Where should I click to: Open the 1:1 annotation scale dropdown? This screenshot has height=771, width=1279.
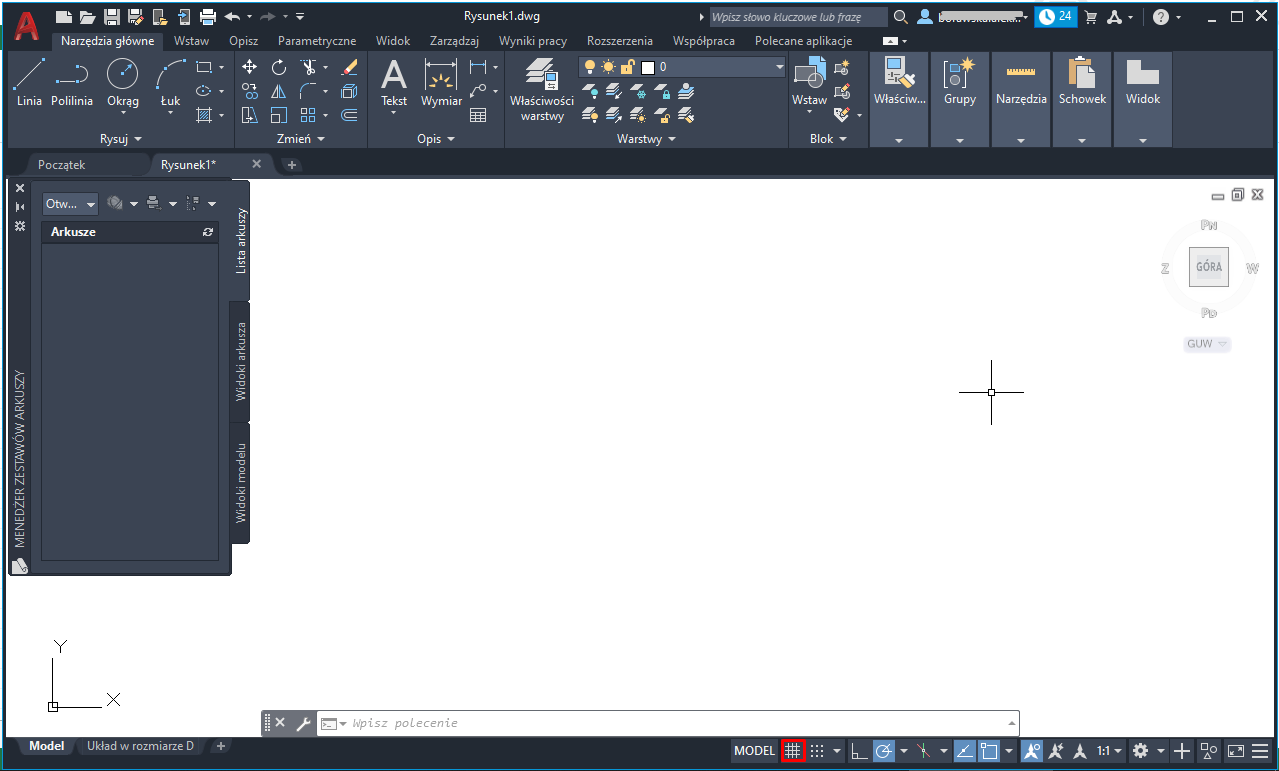(x=1109, y=751)
